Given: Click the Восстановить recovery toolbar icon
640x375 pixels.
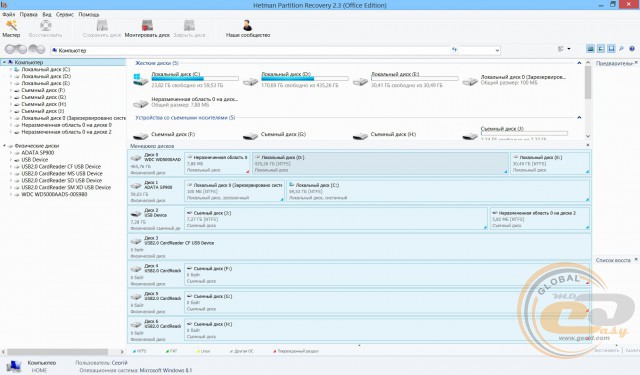Looking at the screenshot, I should click(45, 26).
